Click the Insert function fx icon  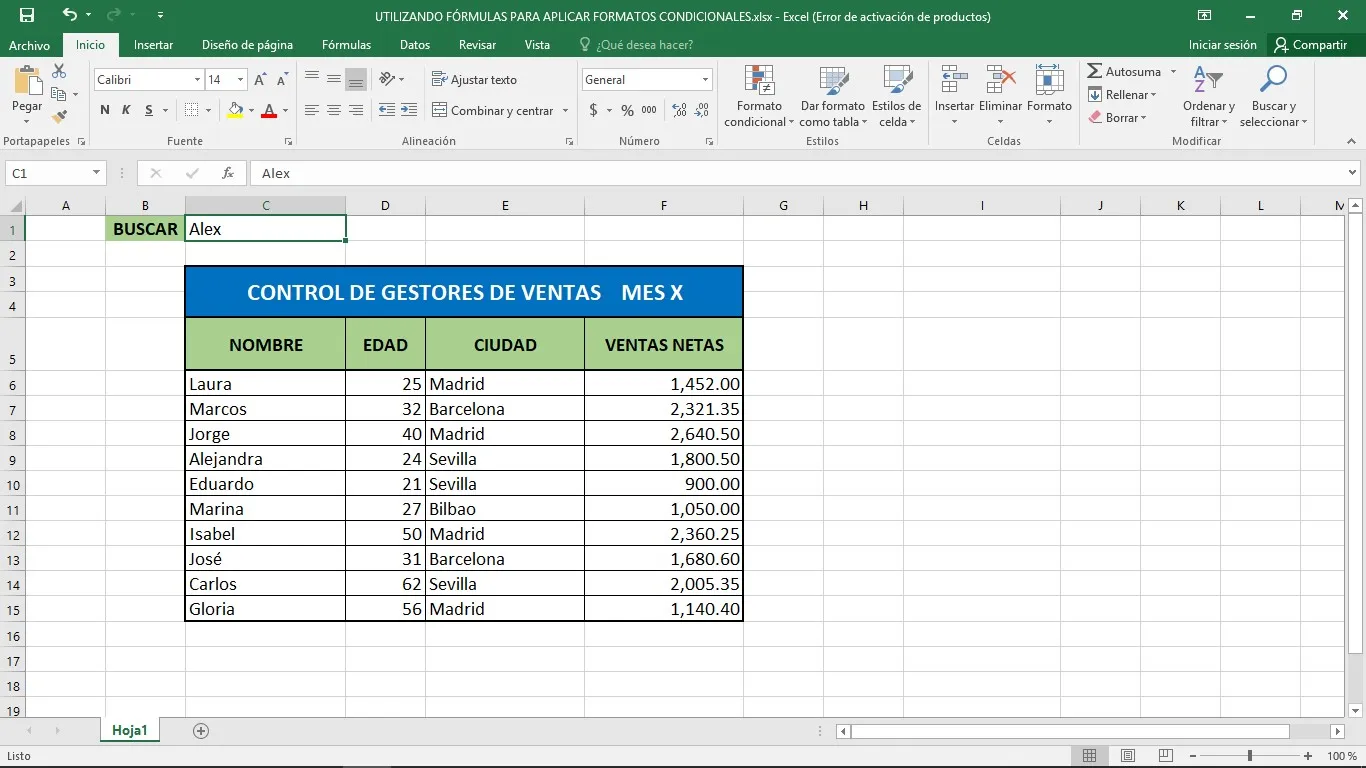tap(228, 173)
